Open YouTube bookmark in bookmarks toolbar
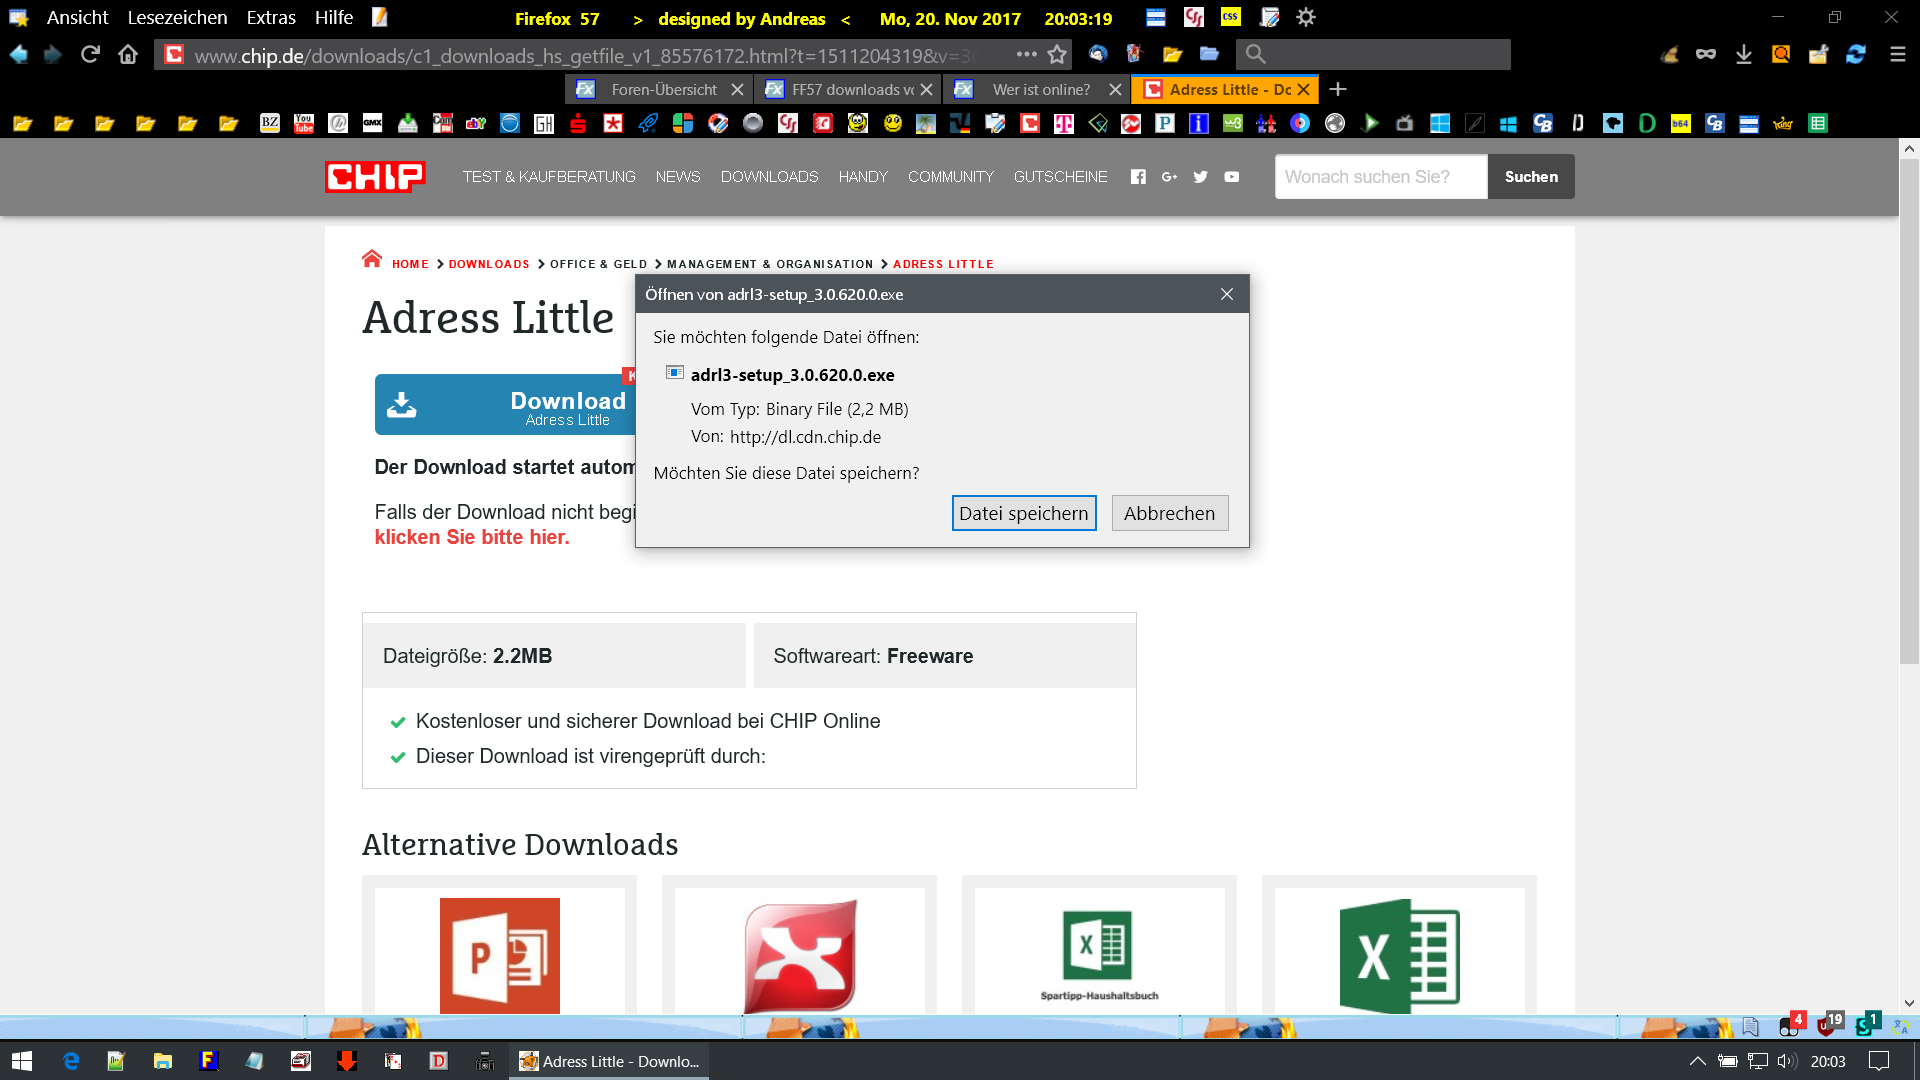The image size is (1920, 1080). (304, 123)
